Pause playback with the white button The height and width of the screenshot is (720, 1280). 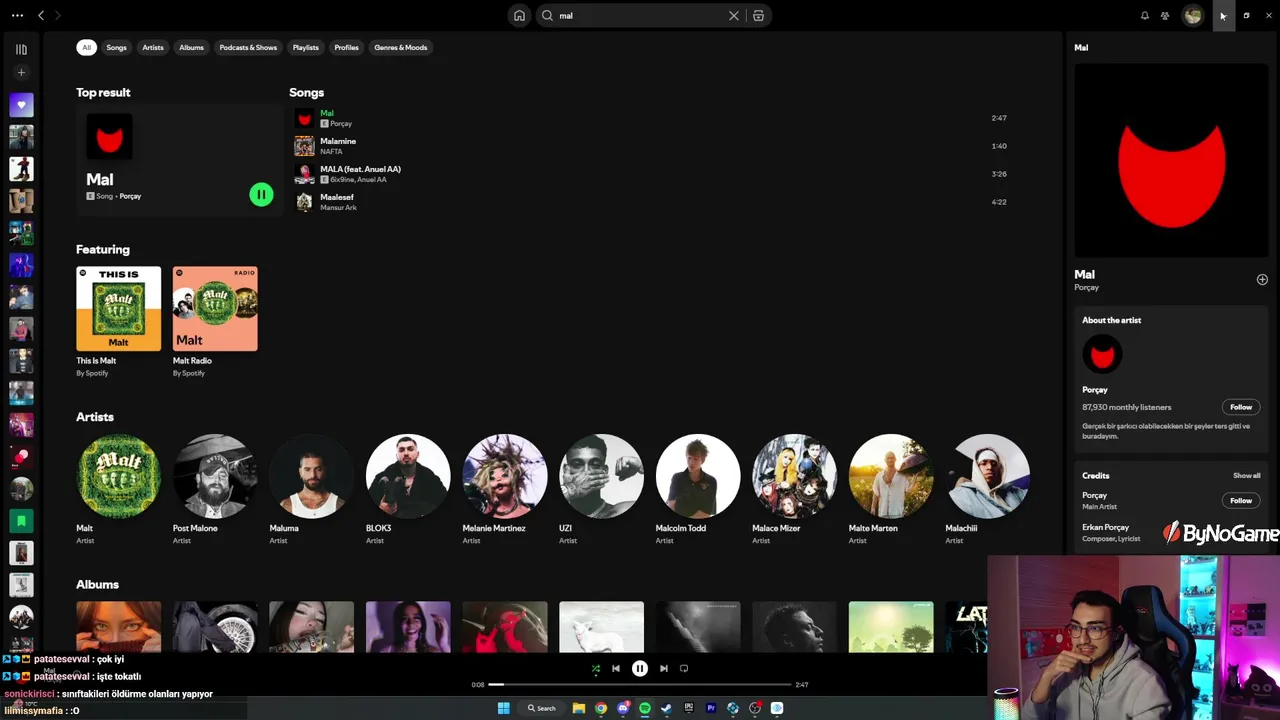click(x=640, y=668)
